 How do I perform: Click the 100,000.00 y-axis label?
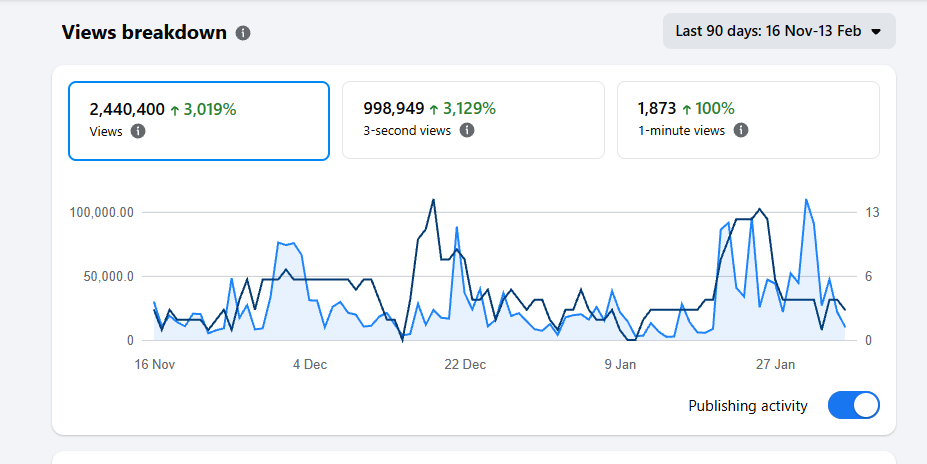102,213
